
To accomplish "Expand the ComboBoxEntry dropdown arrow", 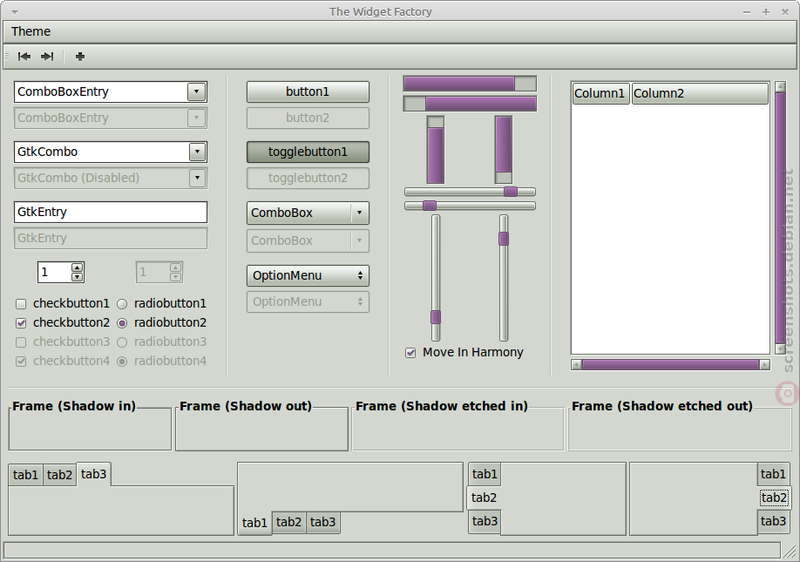I will pyautogui.click(x=196, y=92).
